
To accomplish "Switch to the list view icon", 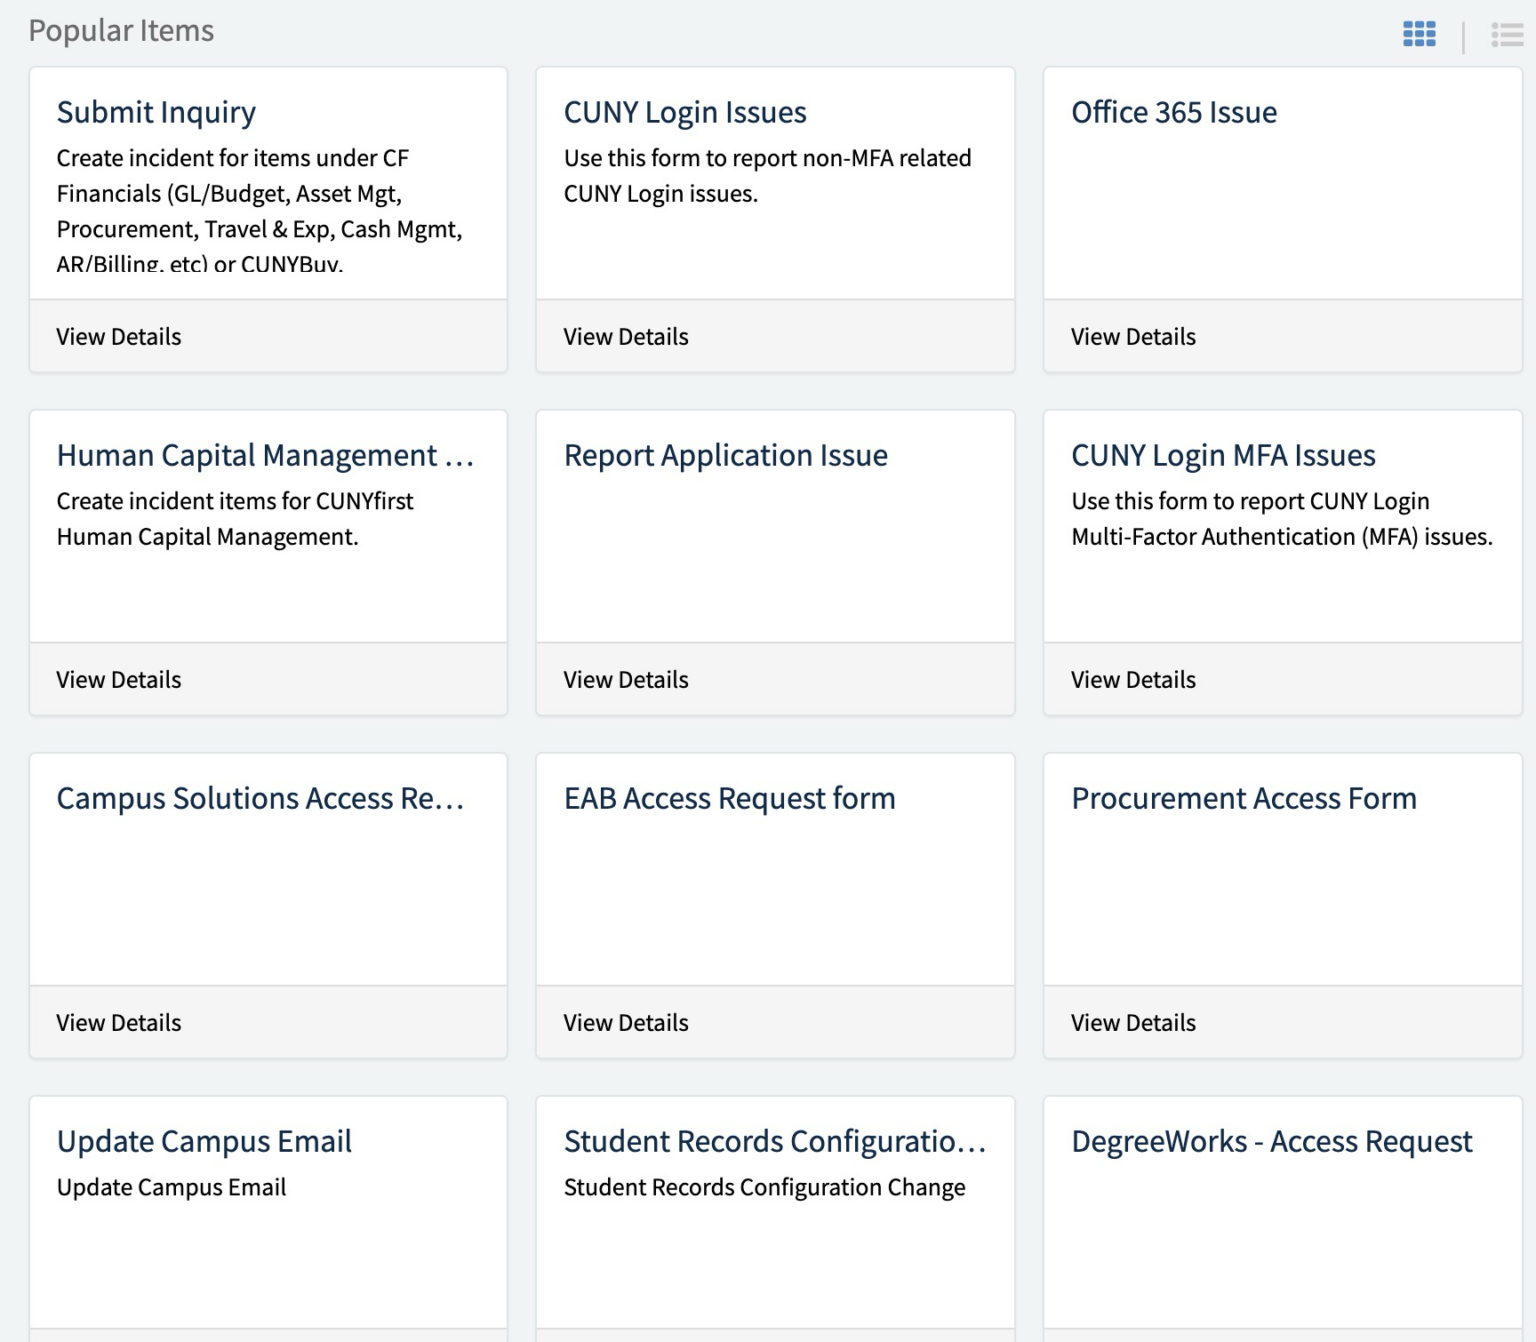I will point(1507,35).
